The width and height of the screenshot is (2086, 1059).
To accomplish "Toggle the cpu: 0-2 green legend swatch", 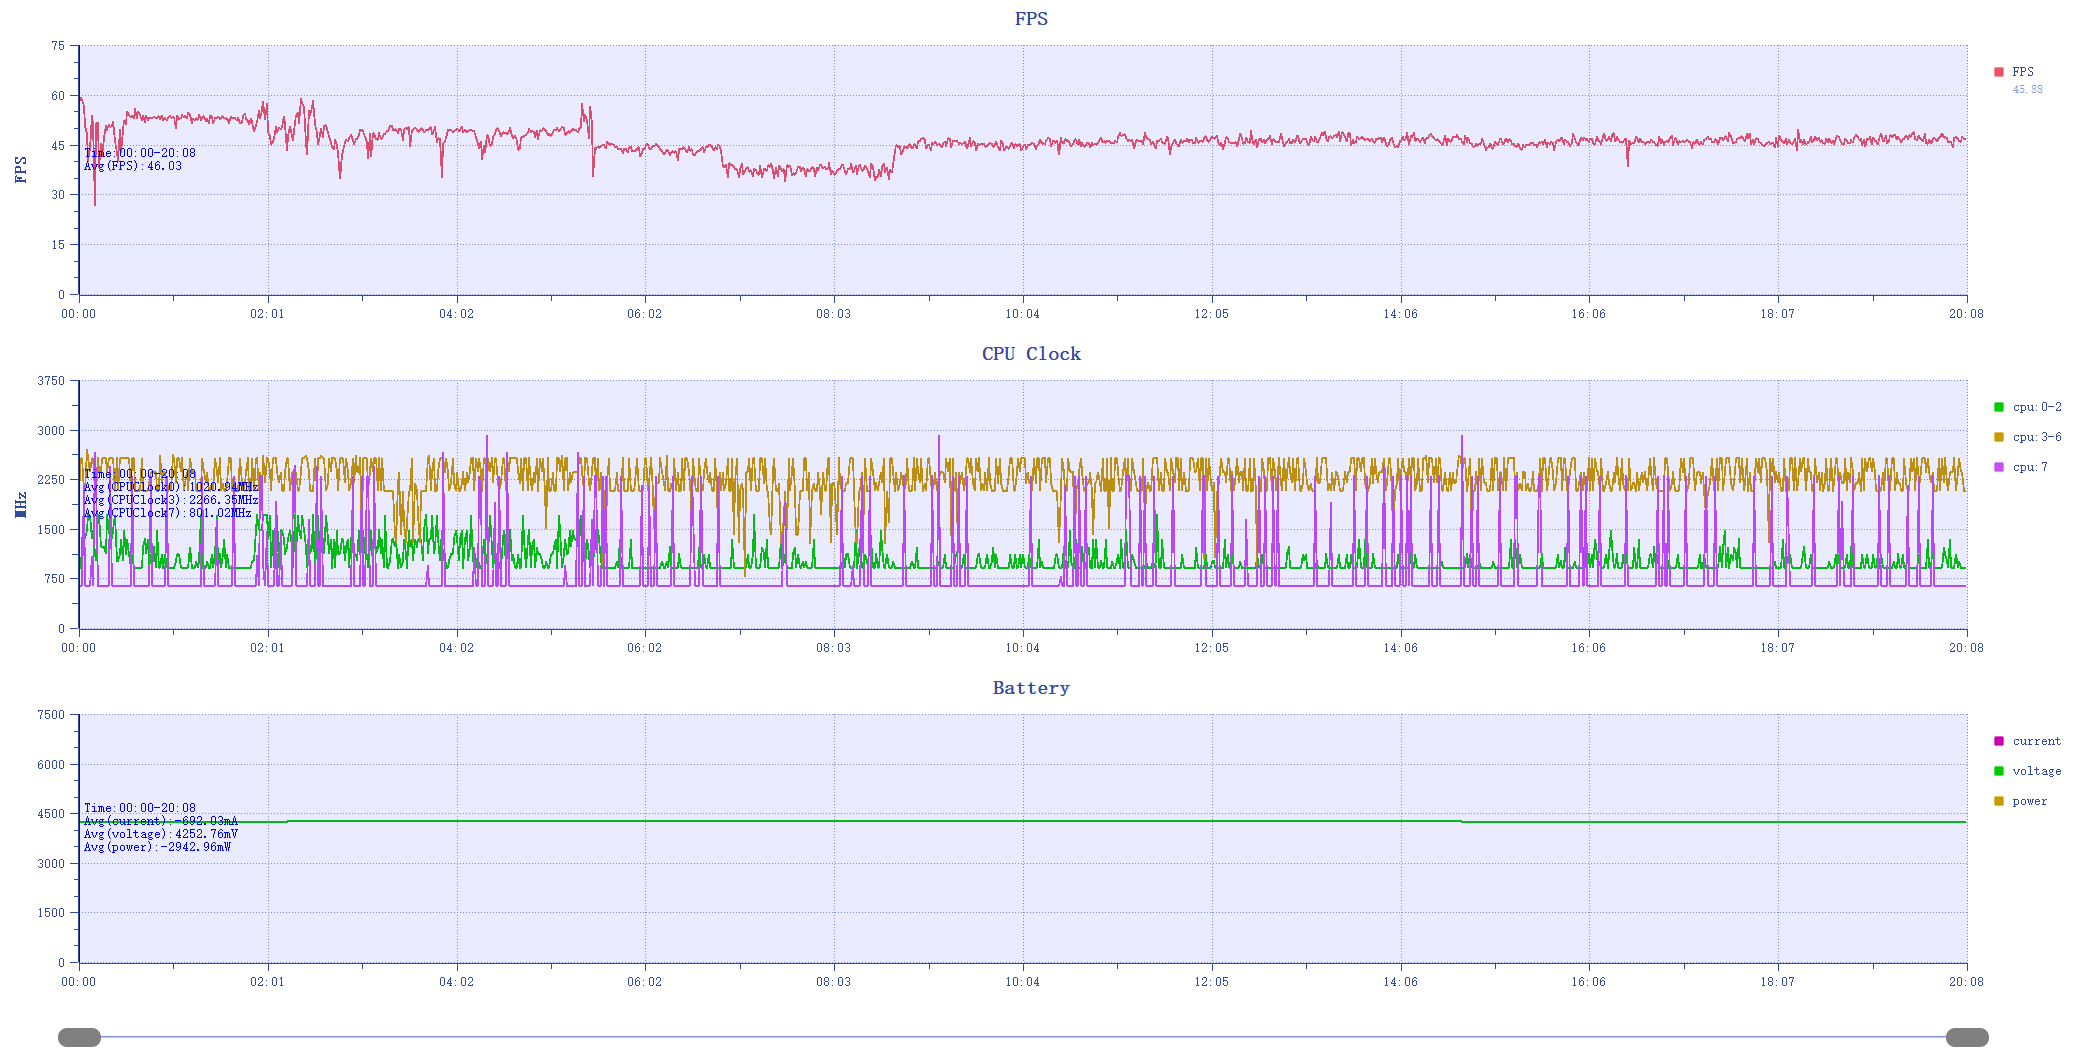I will pyautogui.click(x=1998, y=407).
